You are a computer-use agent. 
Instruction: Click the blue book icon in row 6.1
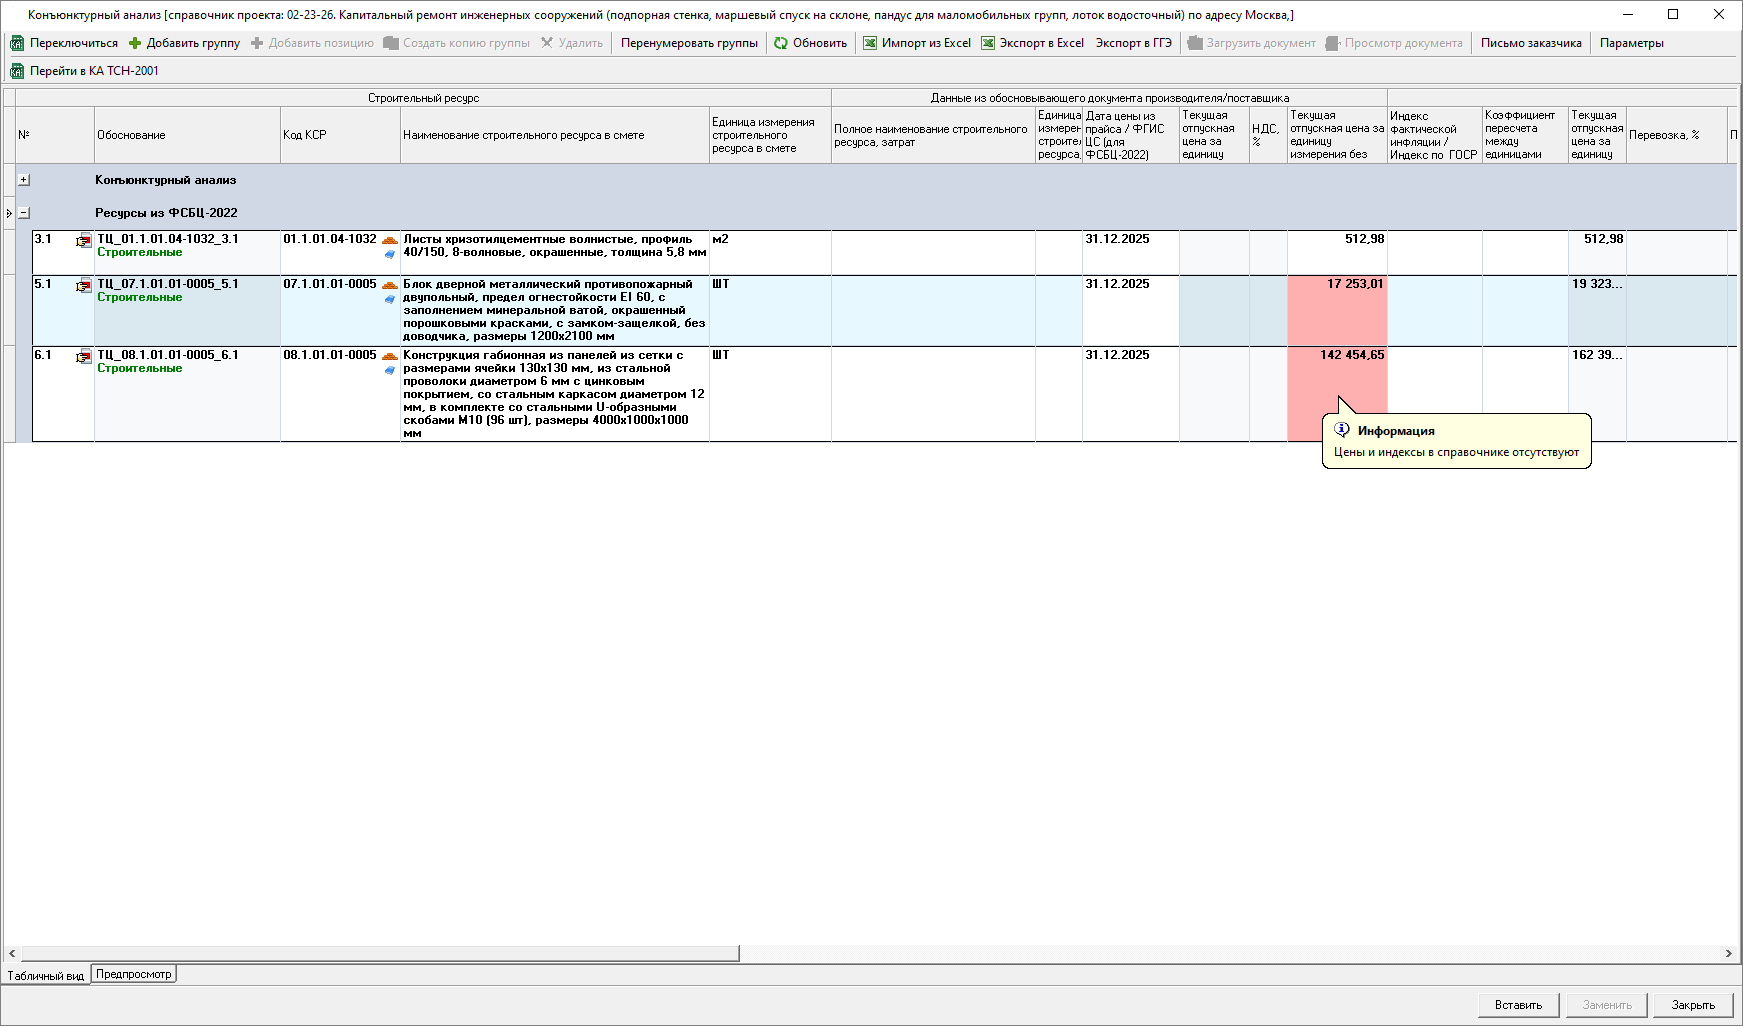[390, 370]
